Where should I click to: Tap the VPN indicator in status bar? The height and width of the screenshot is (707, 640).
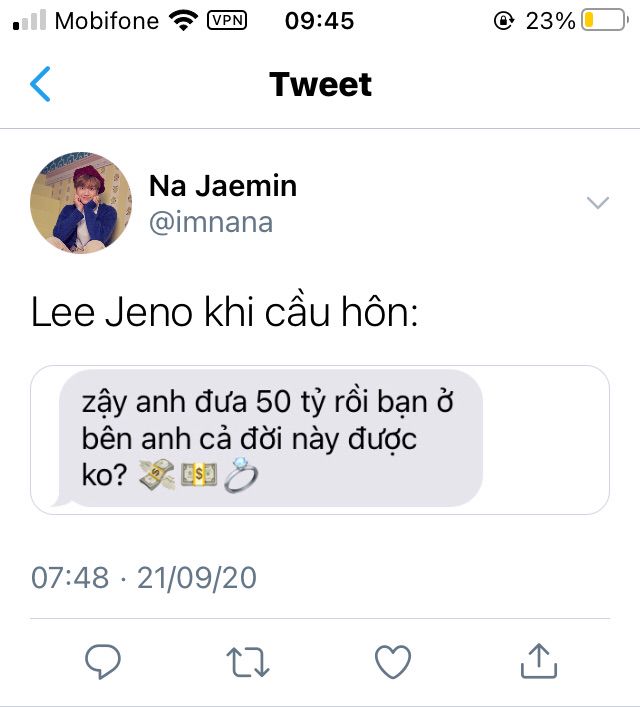tap(226, 20)
